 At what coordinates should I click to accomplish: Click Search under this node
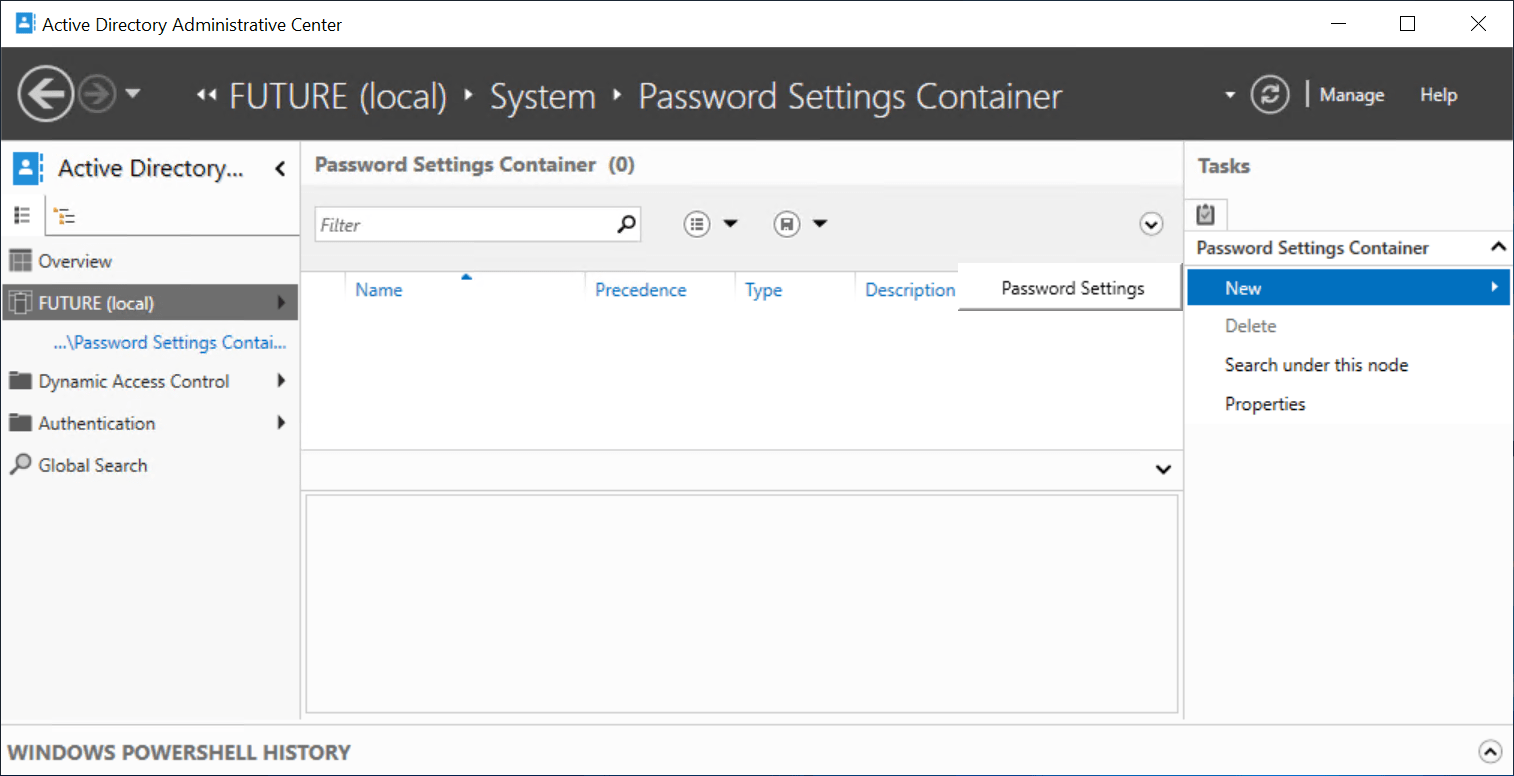(x=1316, y=365)
